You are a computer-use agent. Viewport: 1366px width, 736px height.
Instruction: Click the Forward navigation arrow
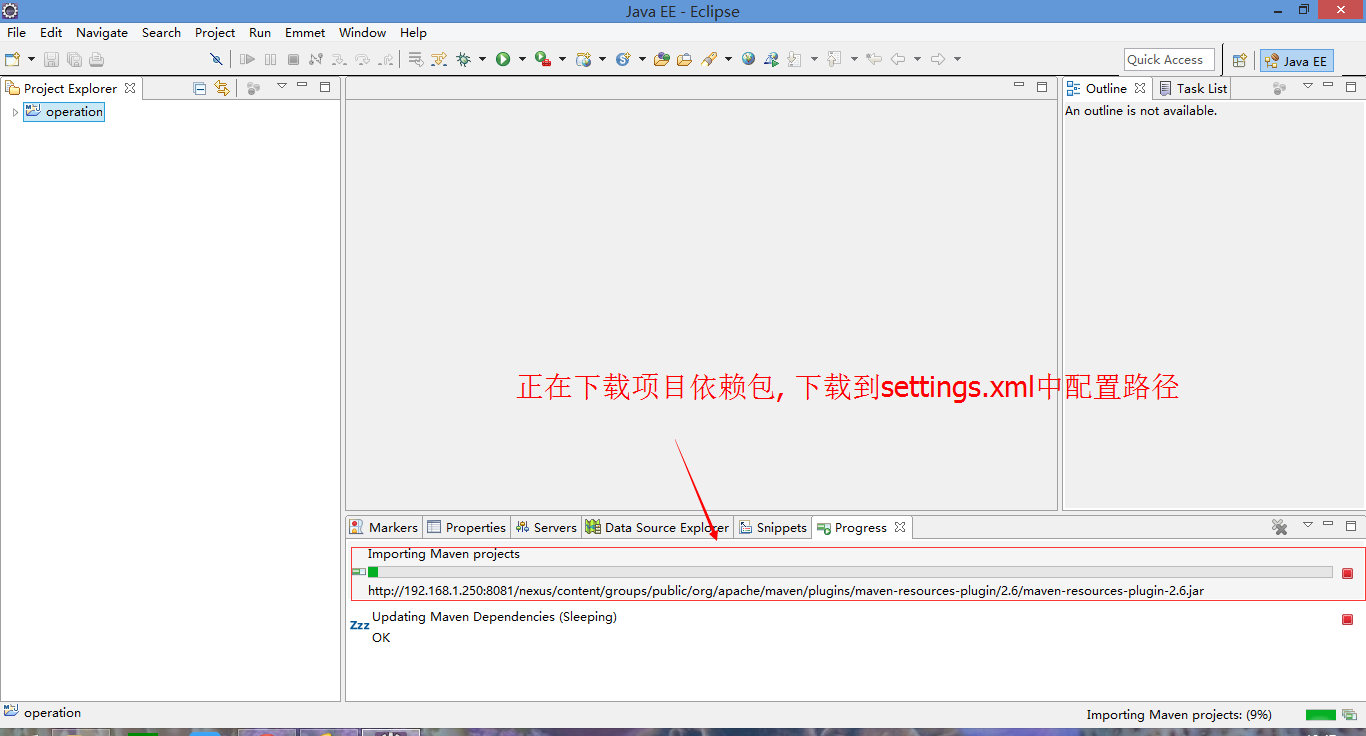938,60
